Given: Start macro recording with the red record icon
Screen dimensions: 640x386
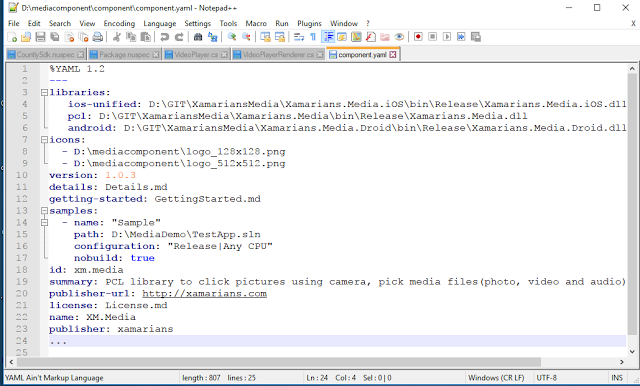Looking at the screenshot, I should [x=418, y=37].
